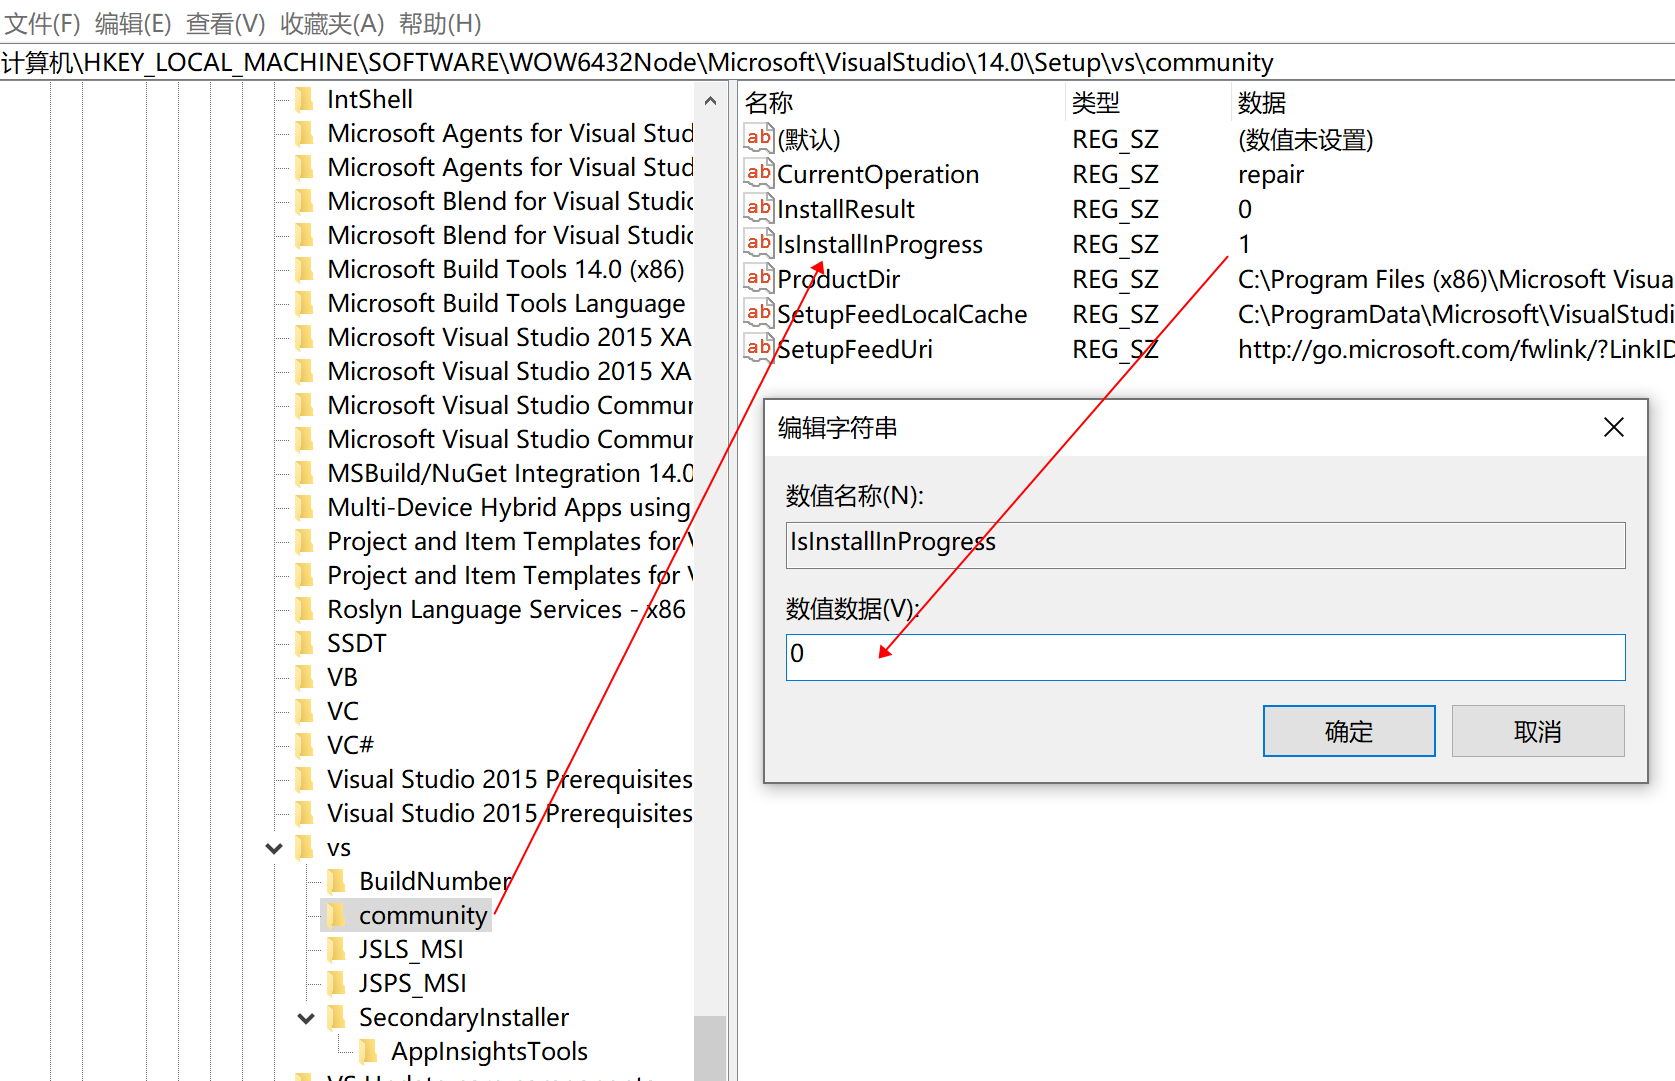Screen dimensions: 1675x1081
Task: Click the folder icon next to IntShell
Action: [305, 99]
